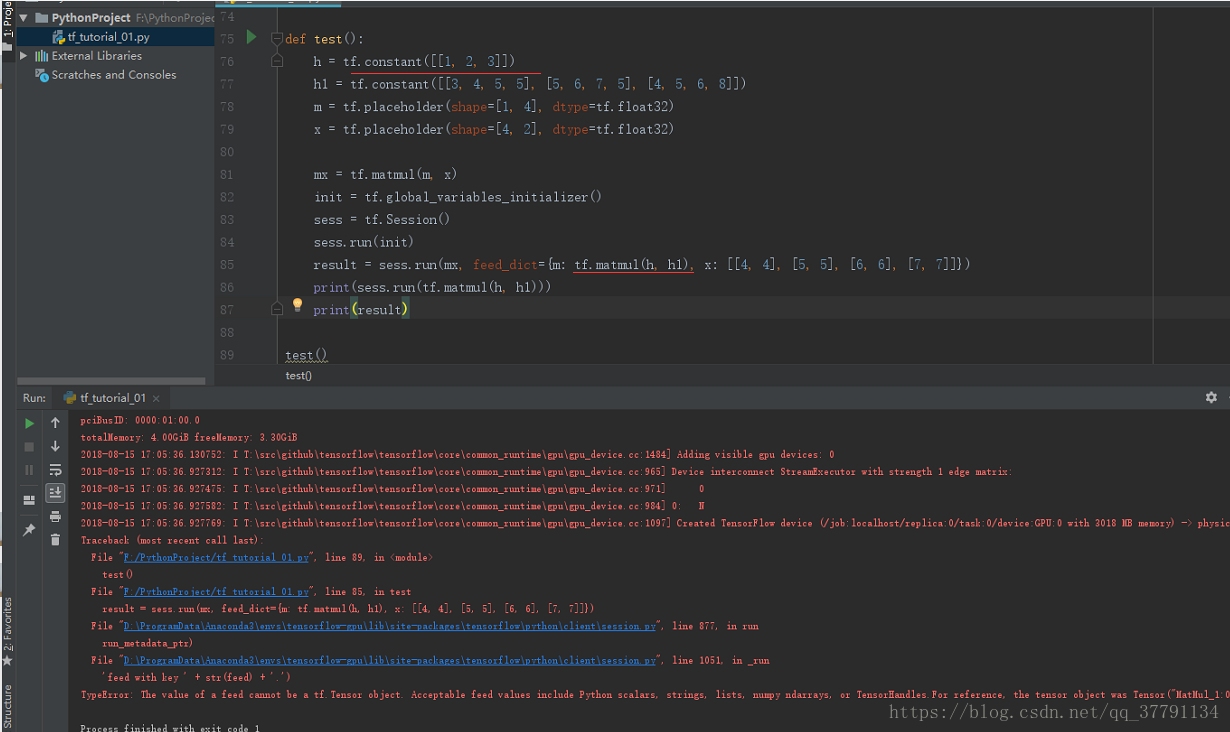Click the green run gutter arrow at line 75

(x=251, y=38)
